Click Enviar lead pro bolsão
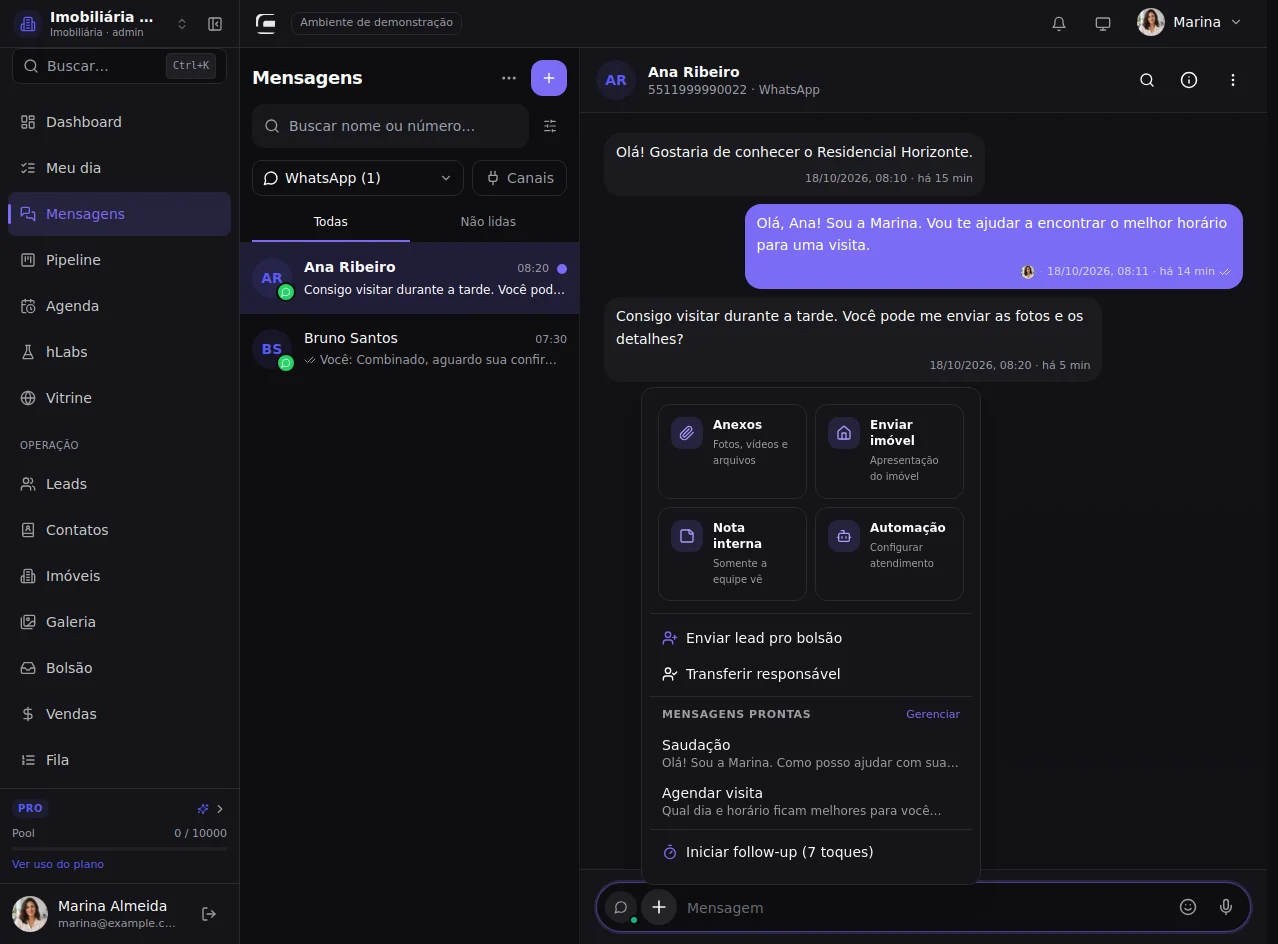 pos(810,638)
